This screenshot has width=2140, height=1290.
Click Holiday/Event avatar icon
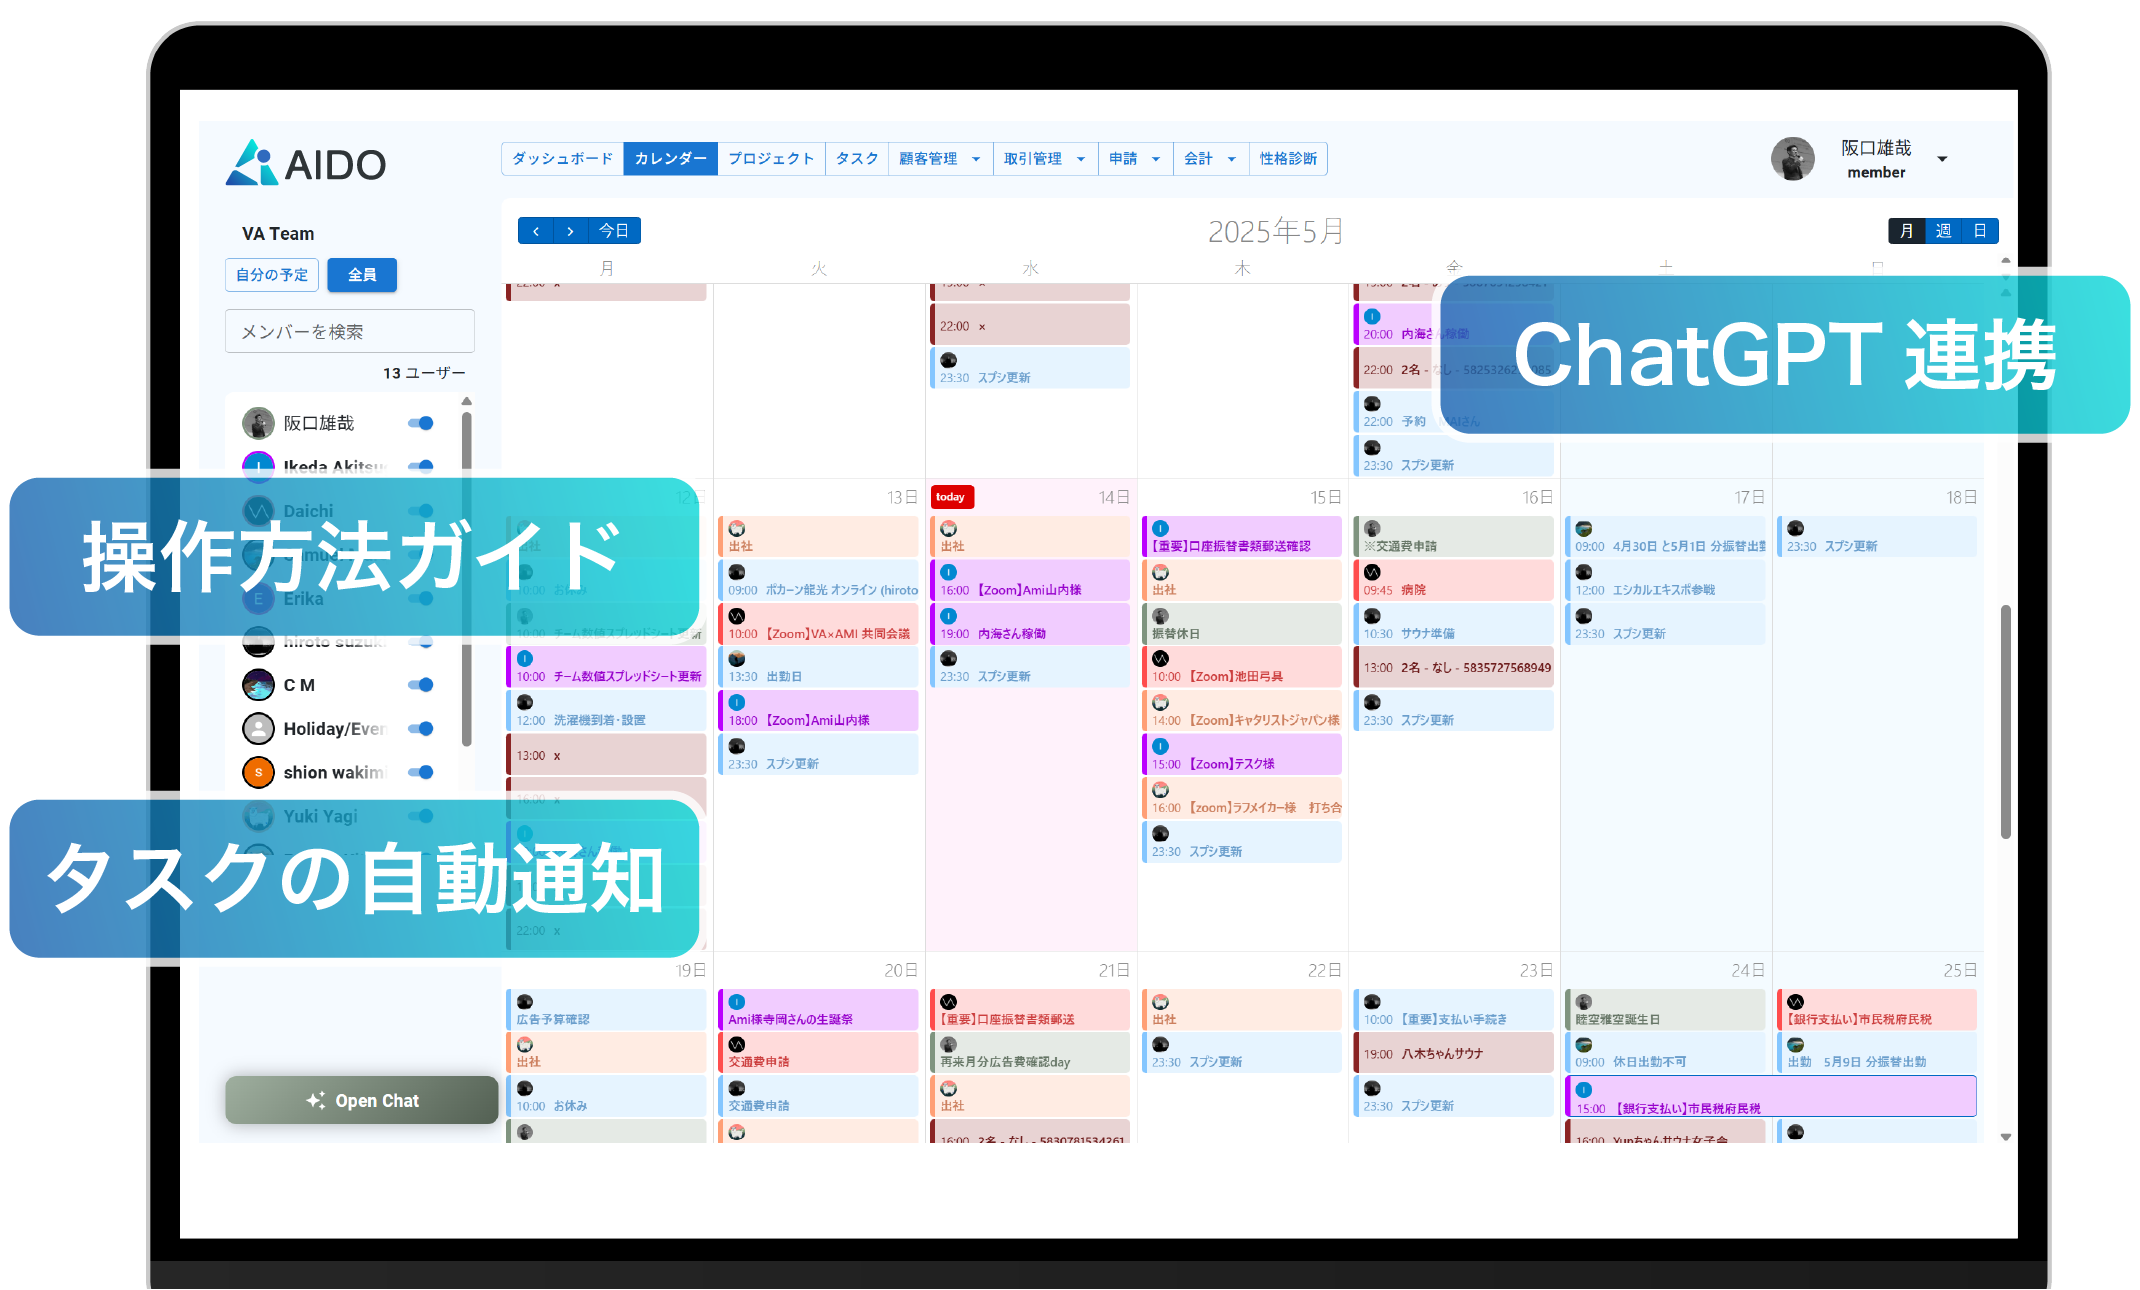258,729
